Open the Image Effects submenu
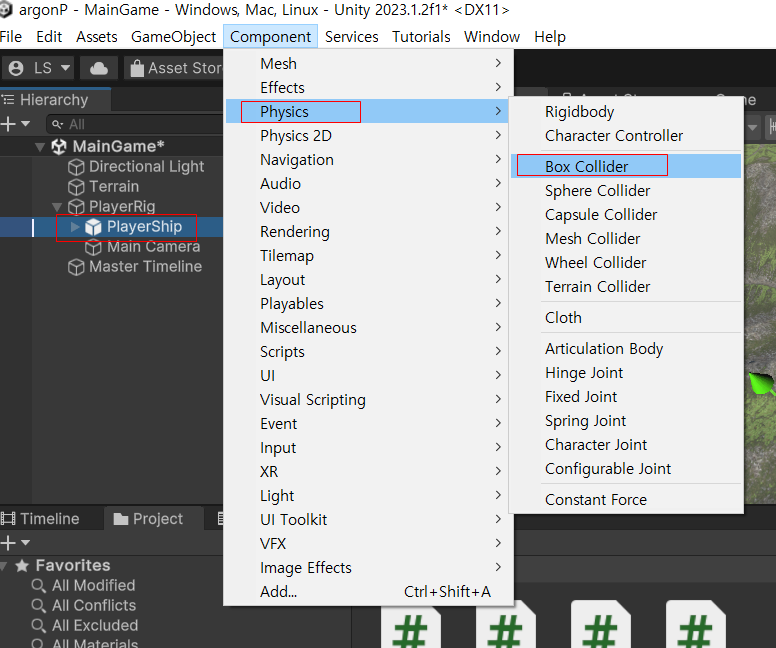This screenshot has width=776, height=648. [368, 567]
